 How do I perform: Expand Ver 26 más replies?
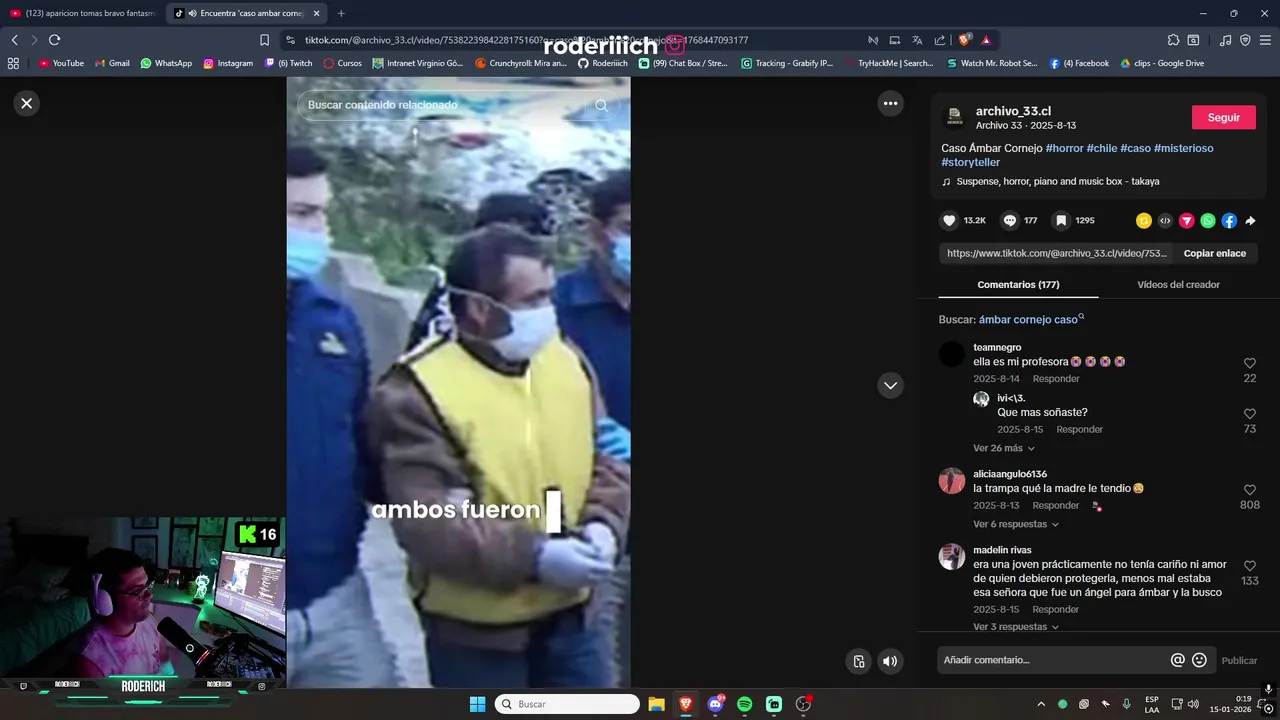pos(1003,448)
